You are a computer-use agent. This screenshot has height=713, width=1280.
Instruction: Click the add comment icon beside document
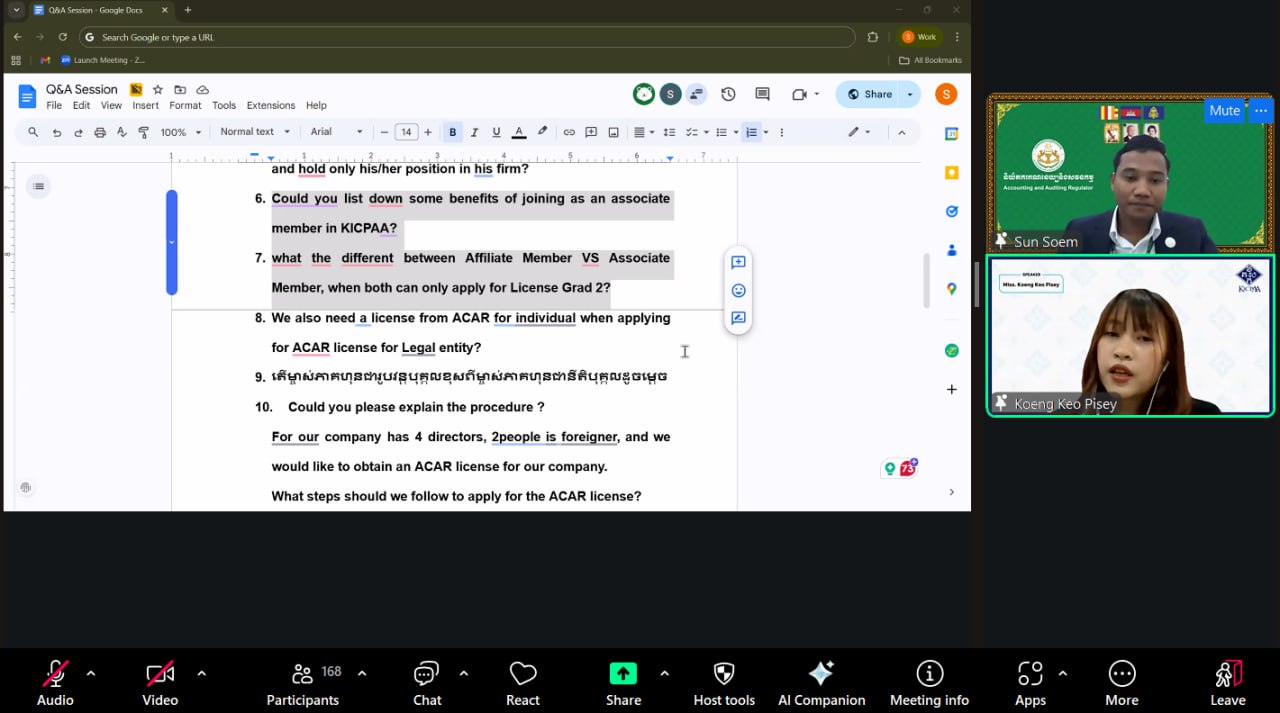point(738,262)
